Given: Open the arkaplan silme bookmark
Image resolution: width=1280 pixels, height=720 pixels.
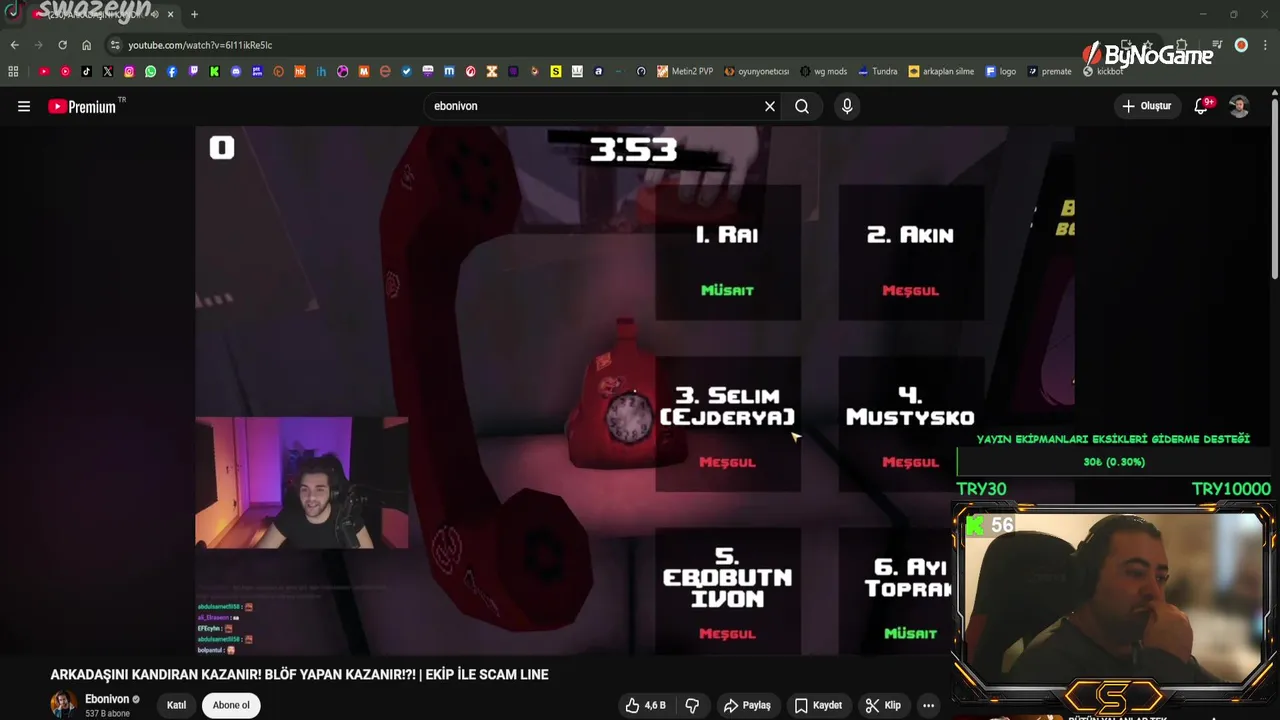Looking at the screenshot, I should (941, 72).
